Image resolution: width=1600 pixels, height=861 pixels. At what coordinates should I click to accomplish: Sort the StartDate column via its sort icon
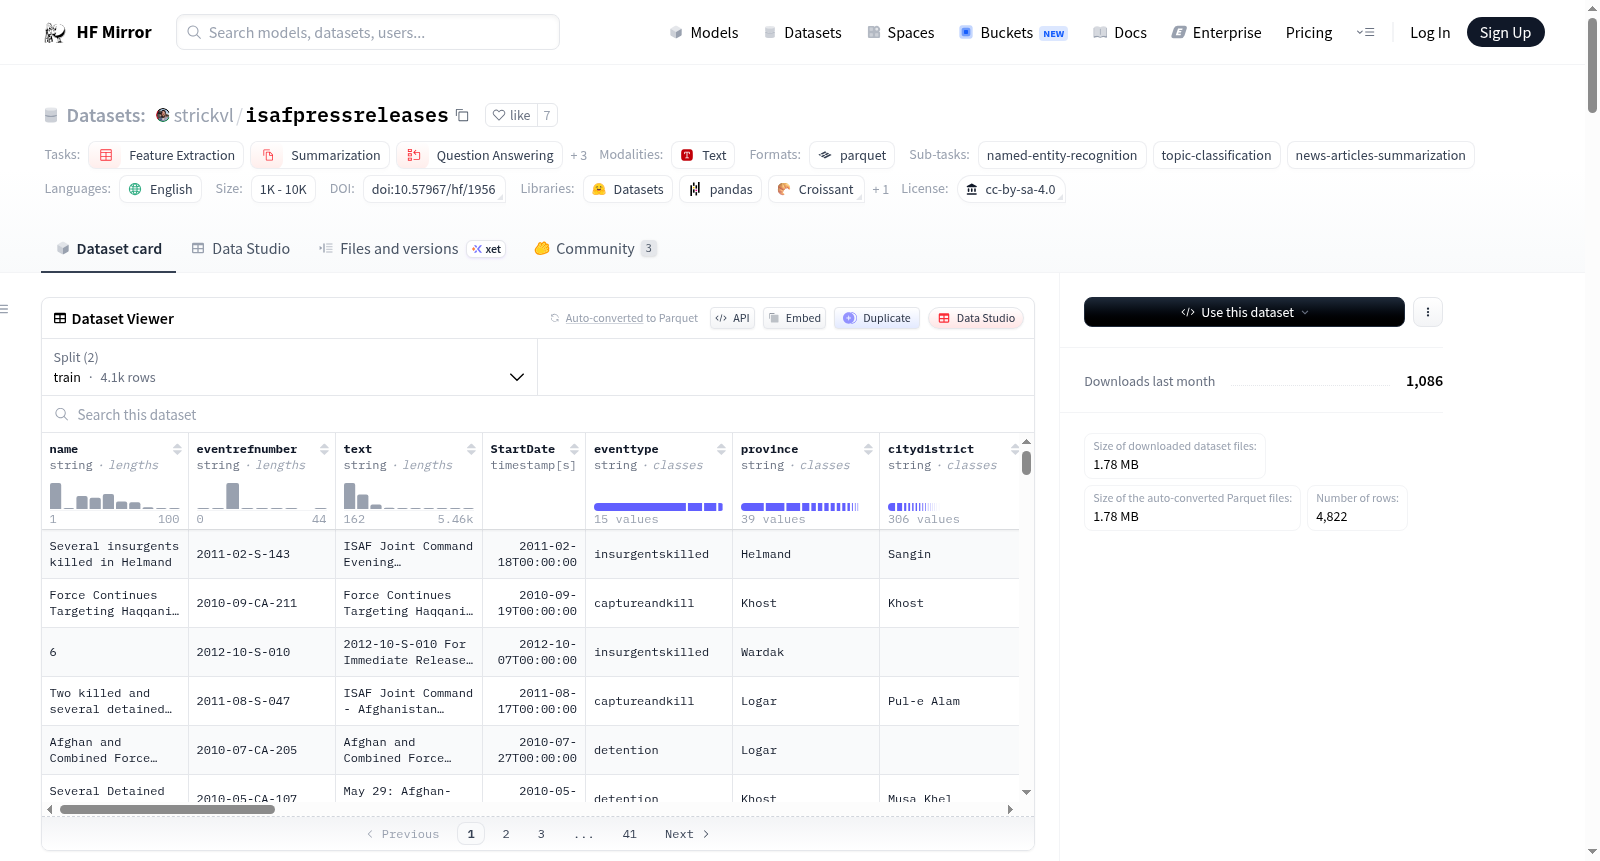pos(574,449)
